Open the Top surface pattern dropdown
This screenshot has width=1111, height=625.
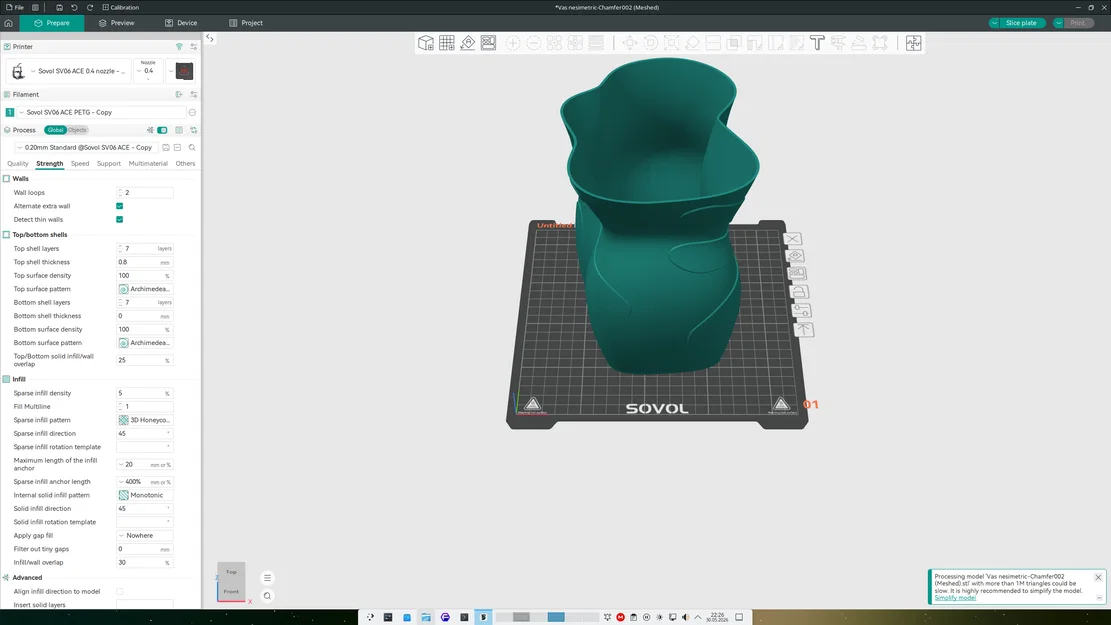tap(145, 289)
